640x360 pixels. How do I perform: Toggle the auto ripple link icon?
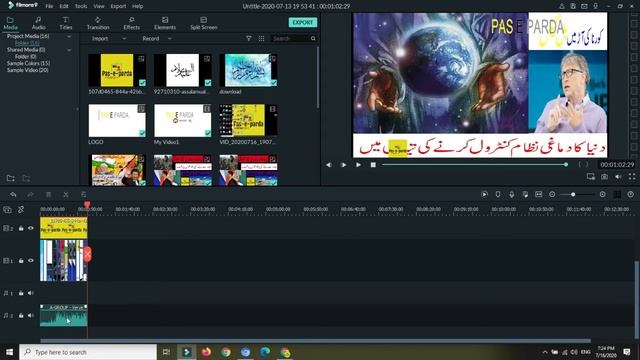coord(21,210)
